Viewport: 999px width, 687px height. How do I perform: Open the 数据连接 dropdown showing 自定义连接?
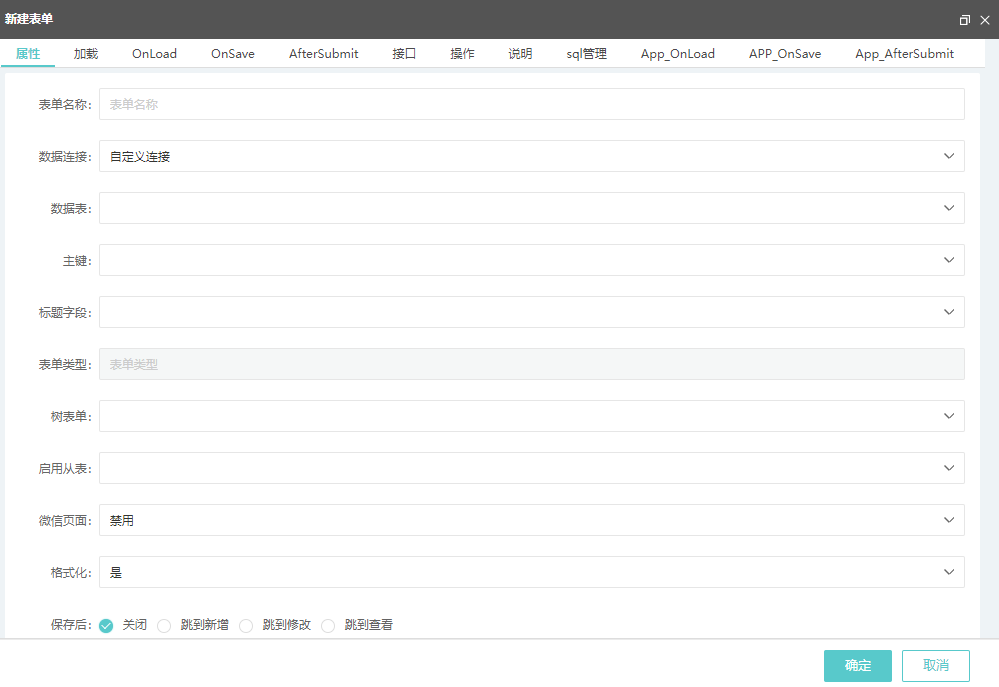click(531, 156)
